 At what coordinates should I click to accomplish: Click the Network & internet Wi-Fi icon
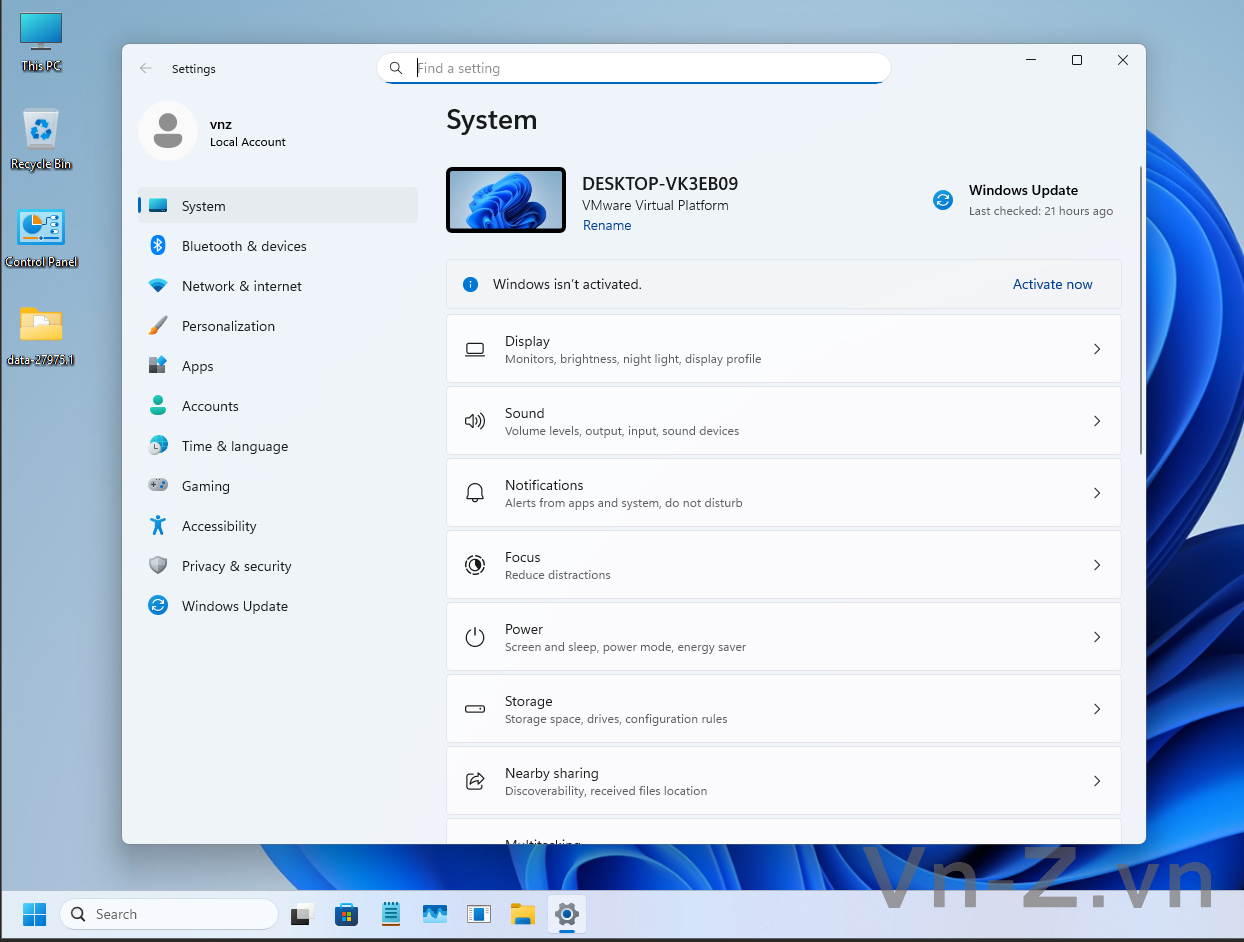coord(158,286)
